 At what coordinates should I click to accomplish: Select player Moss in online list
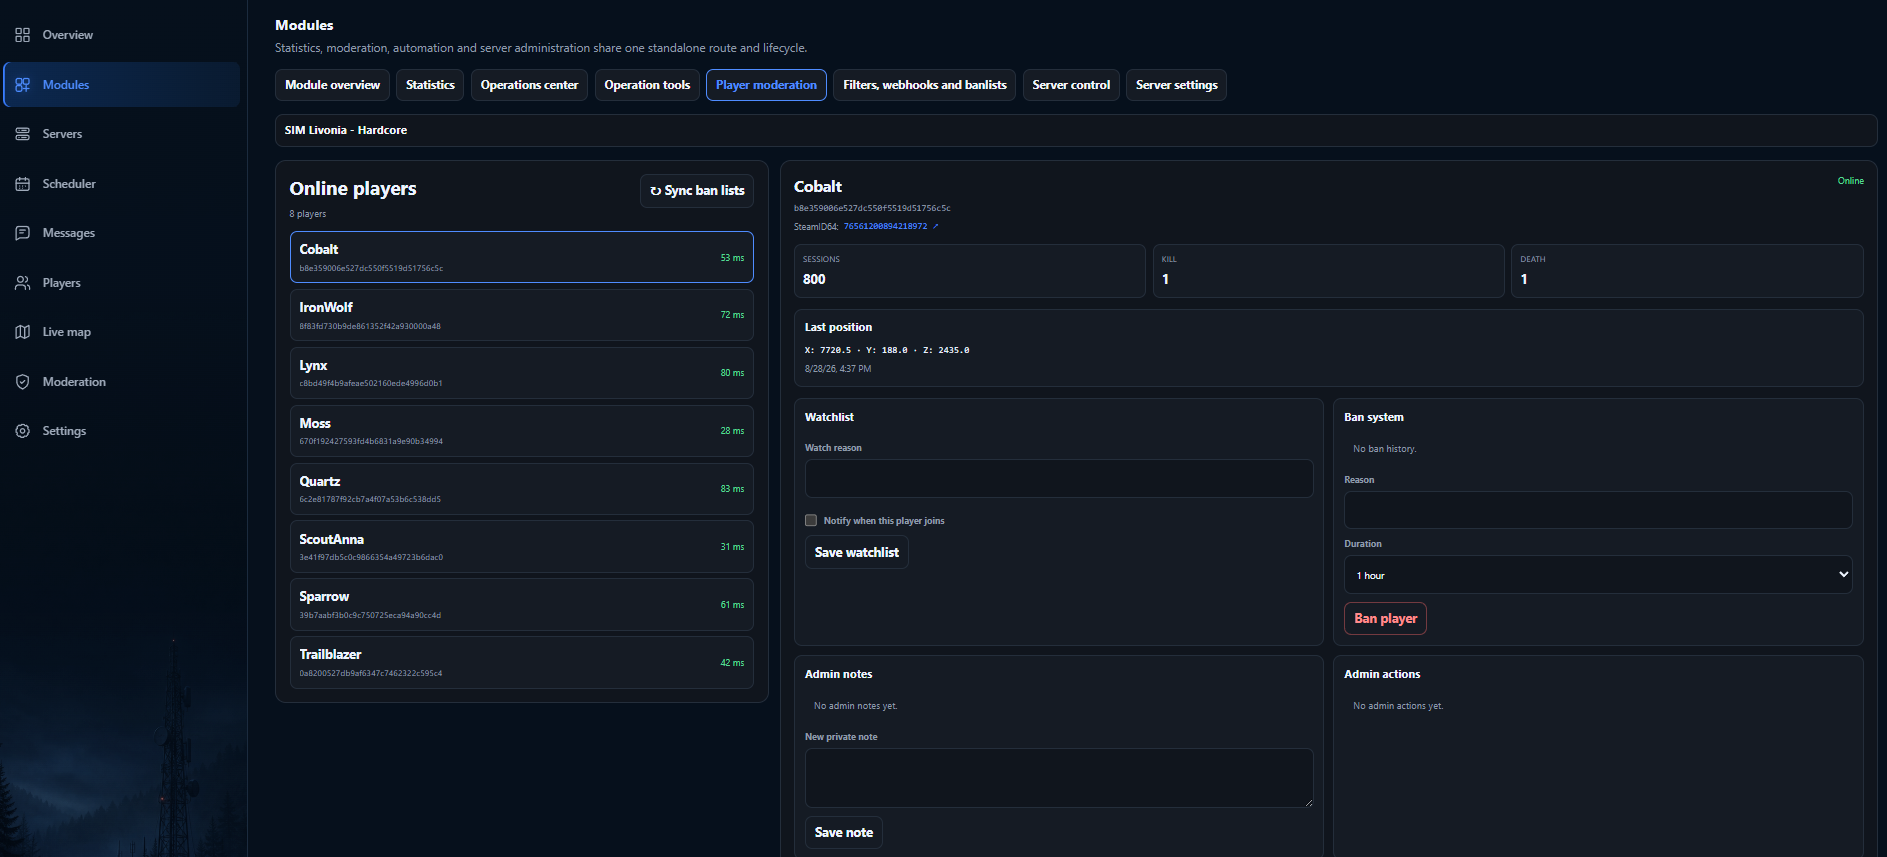521,431
